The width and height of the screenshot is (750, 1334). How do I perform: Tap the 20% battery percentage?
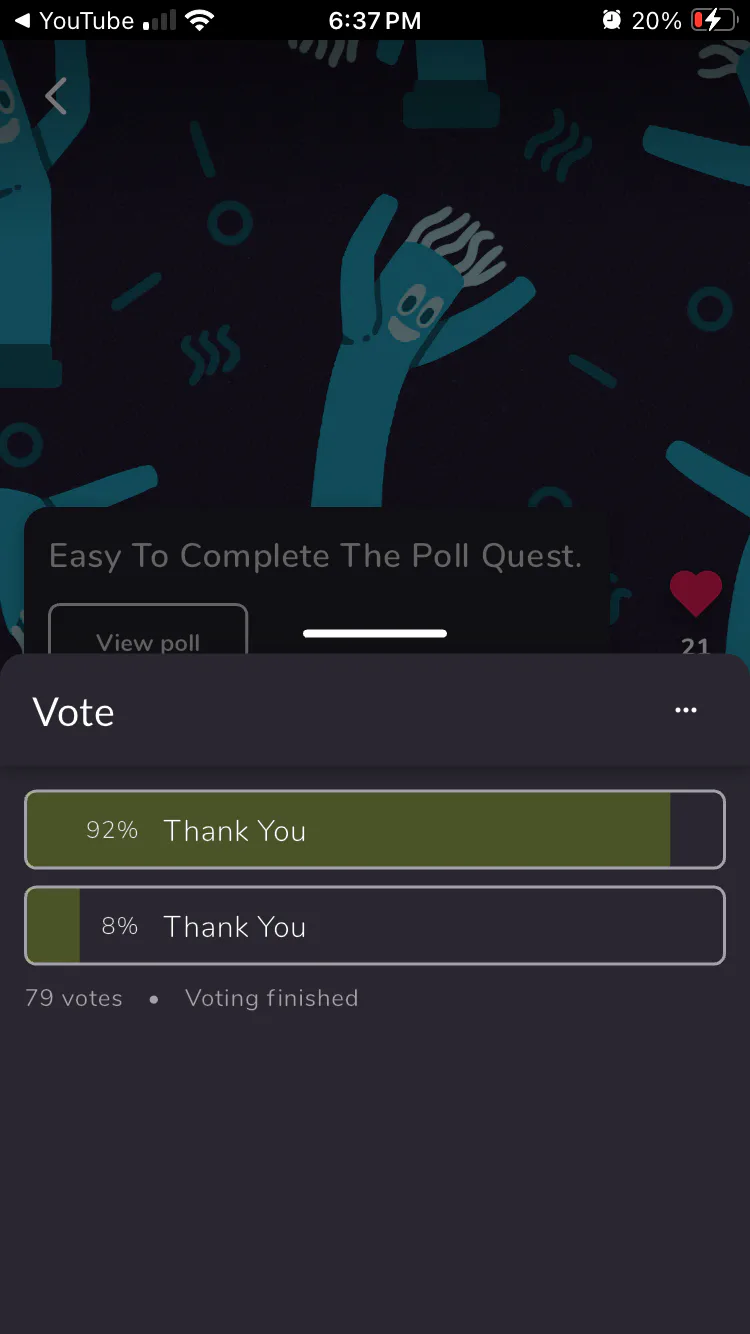pos(656,20)
